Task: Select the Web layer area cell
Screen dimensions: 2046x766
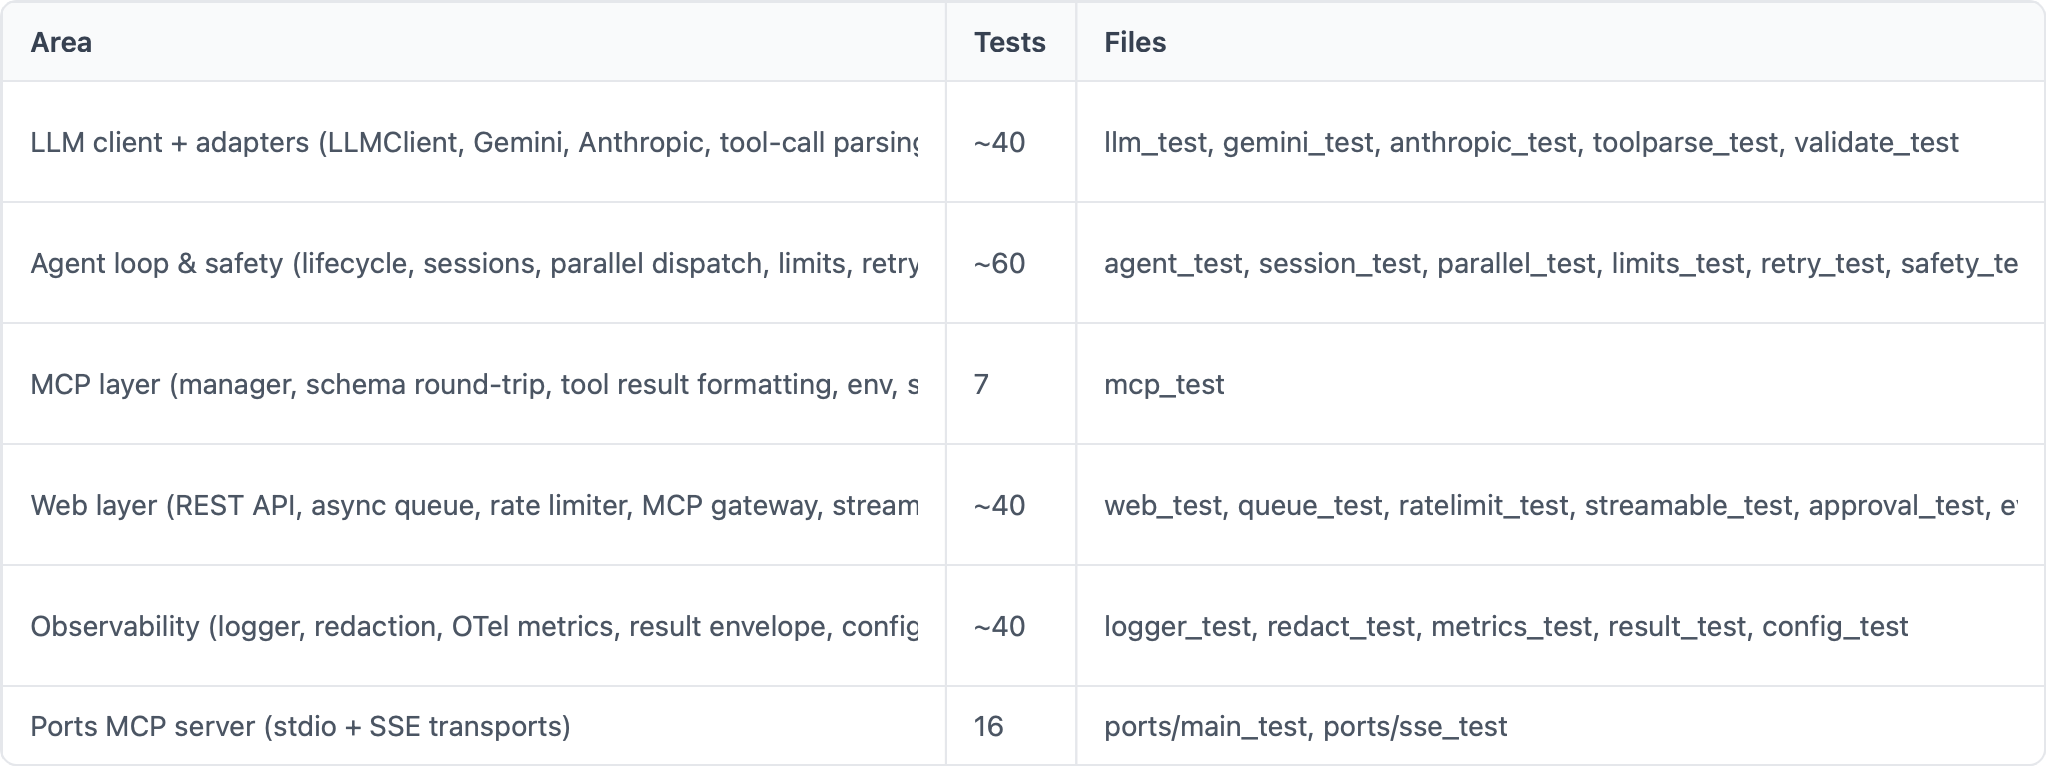Action: 474,505
